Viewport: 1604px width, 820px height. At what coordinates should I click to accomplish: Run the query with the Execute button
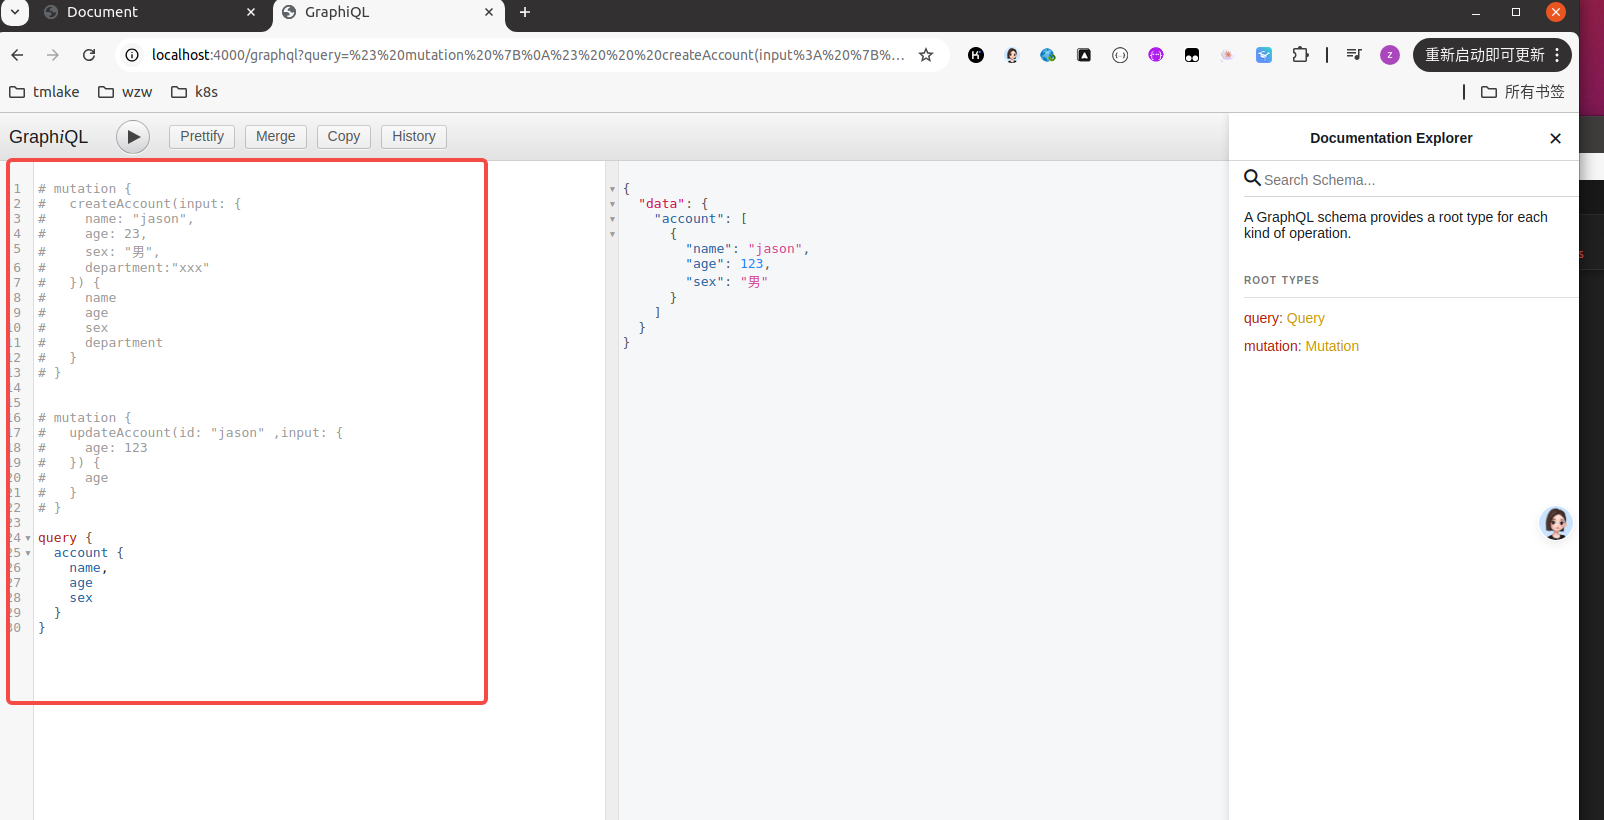click(133, 137)
